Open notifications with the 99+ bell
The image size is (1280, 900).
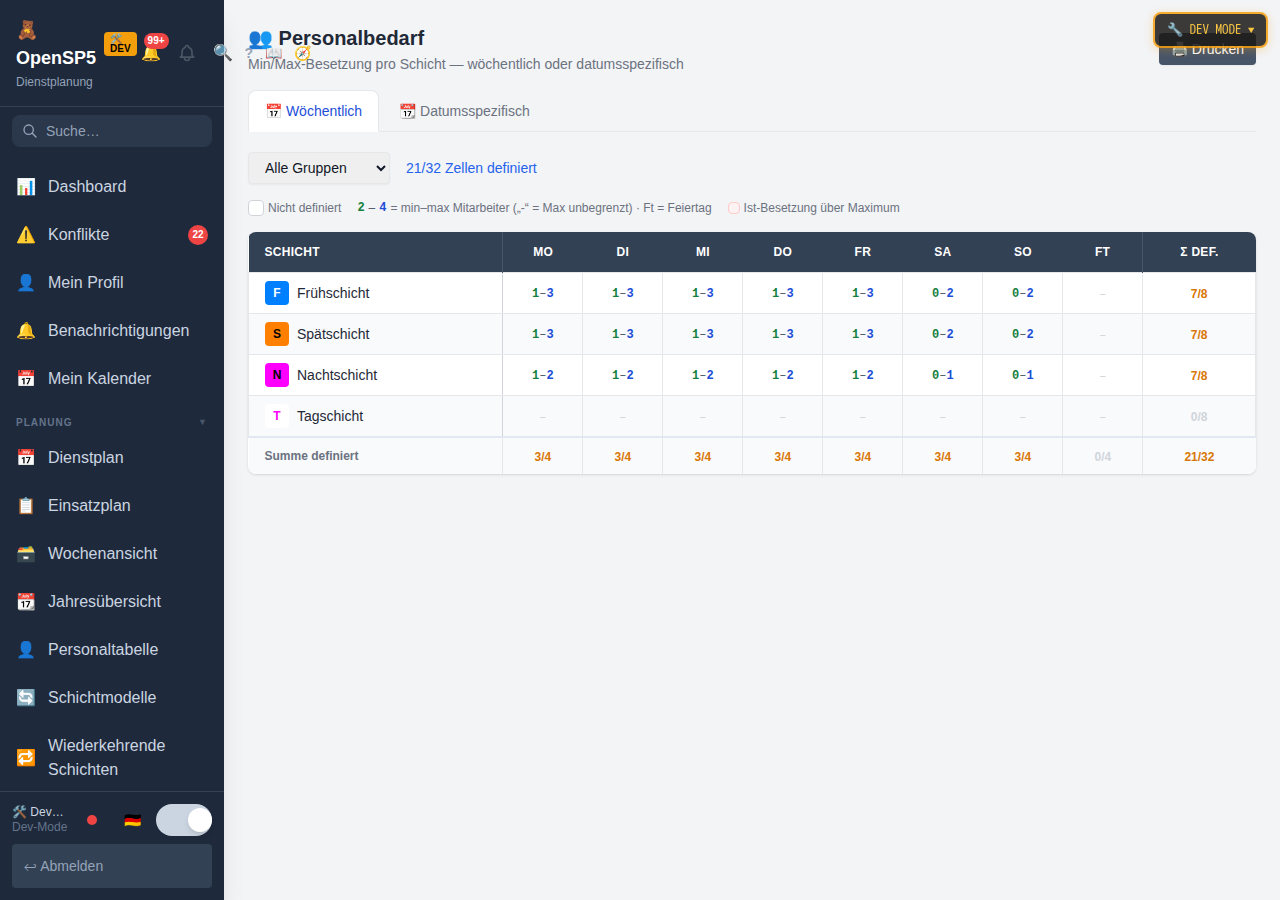(151, 52)
